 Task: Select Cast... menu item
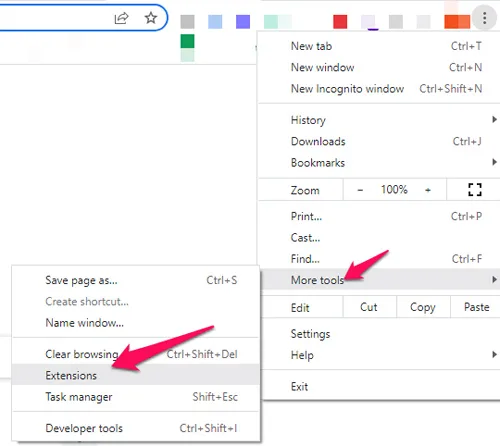point(379,238)
